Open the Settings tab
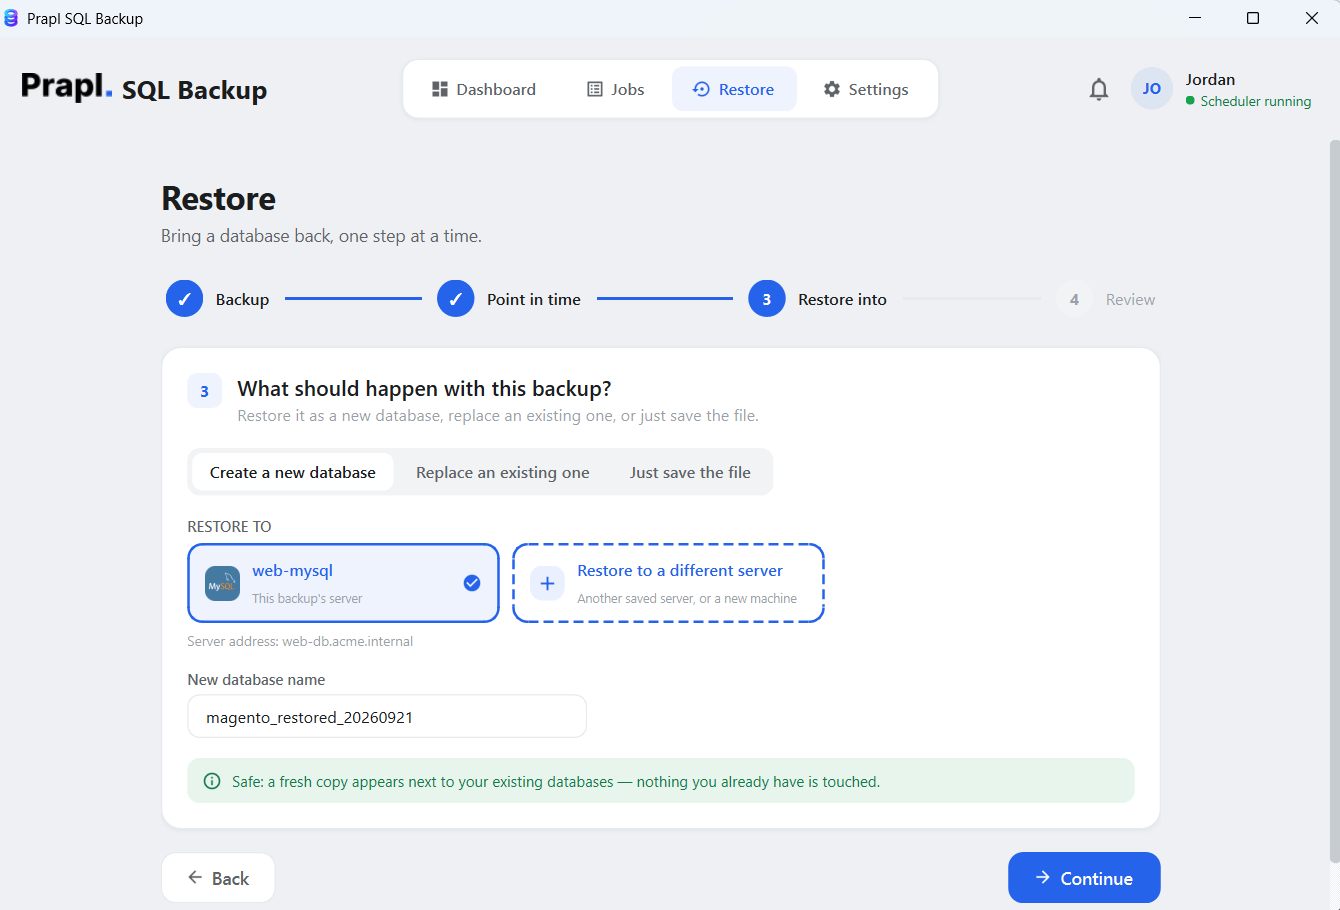 866,89
